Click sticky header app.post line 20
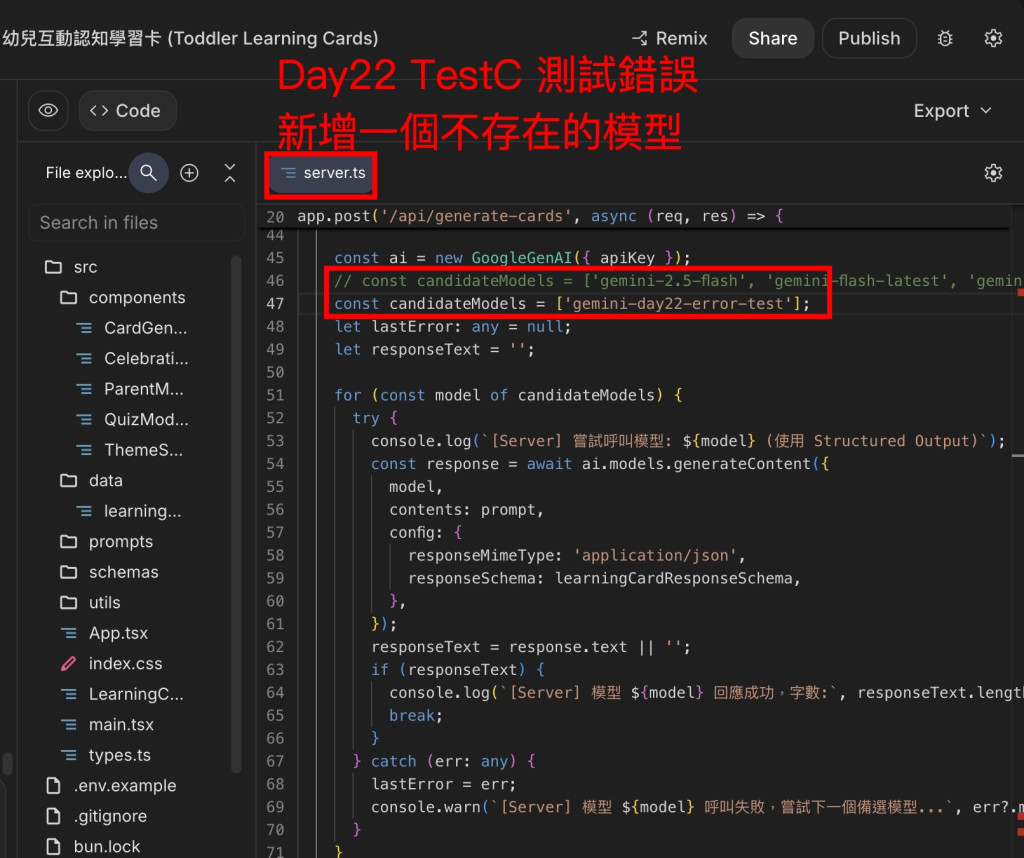The height and width of the screenshot is (858, 1024). (x=539, y=216)
